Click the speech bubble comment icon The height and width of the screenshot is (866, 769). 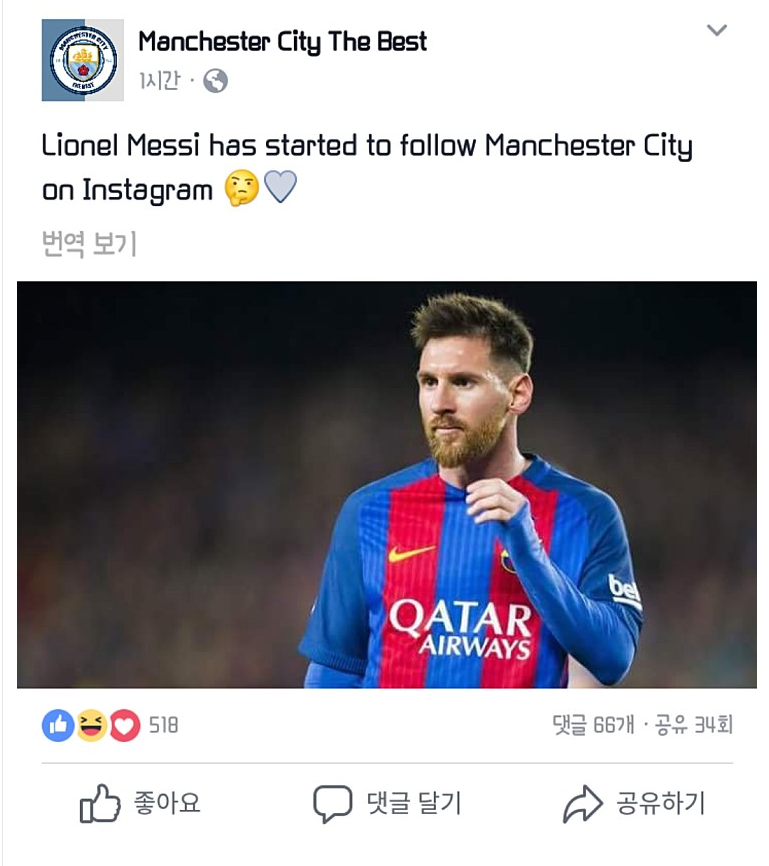[x=333, y=804]
